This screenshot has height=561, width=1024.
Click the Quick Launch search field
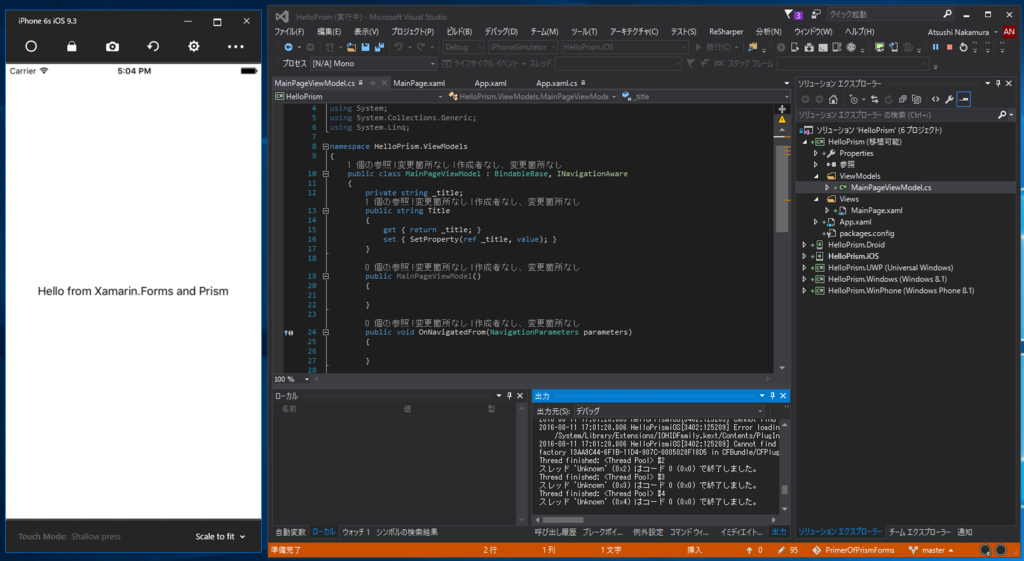889,14
